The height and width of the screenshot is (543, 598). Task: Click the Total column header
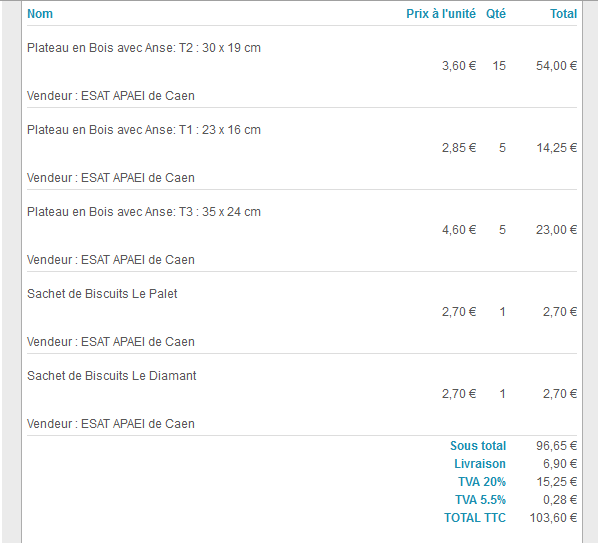(x=563, y=14)
